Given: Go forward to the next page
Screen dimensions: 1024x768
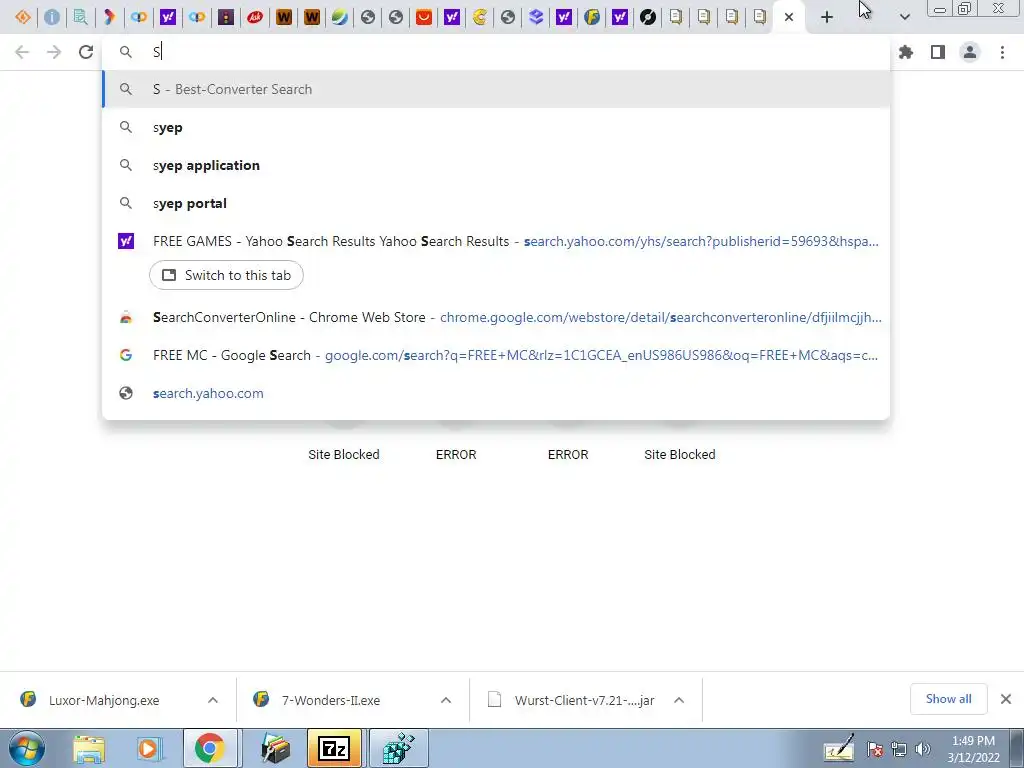Looking at the screenshot, I should (54, 52).
